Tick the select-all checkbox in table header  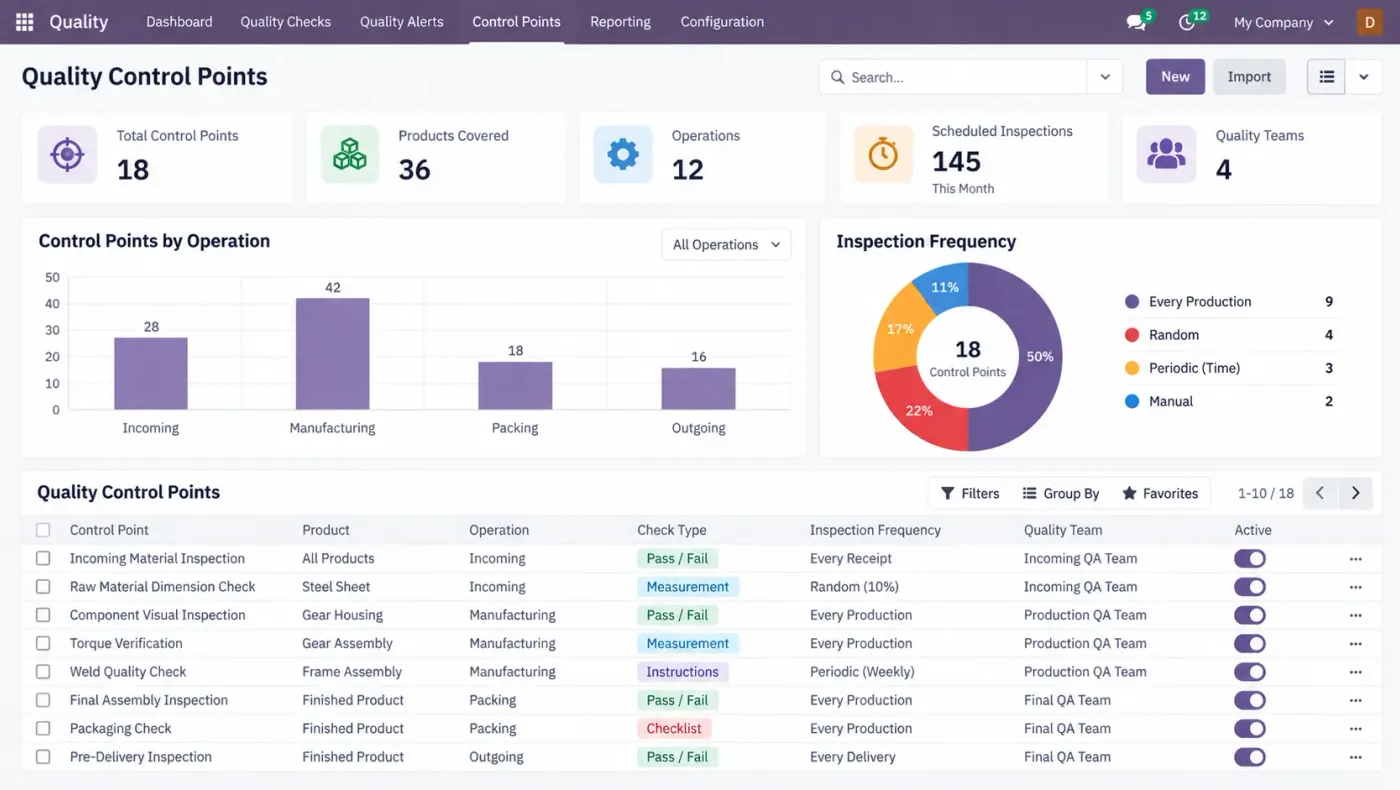(x=43, y=530)
